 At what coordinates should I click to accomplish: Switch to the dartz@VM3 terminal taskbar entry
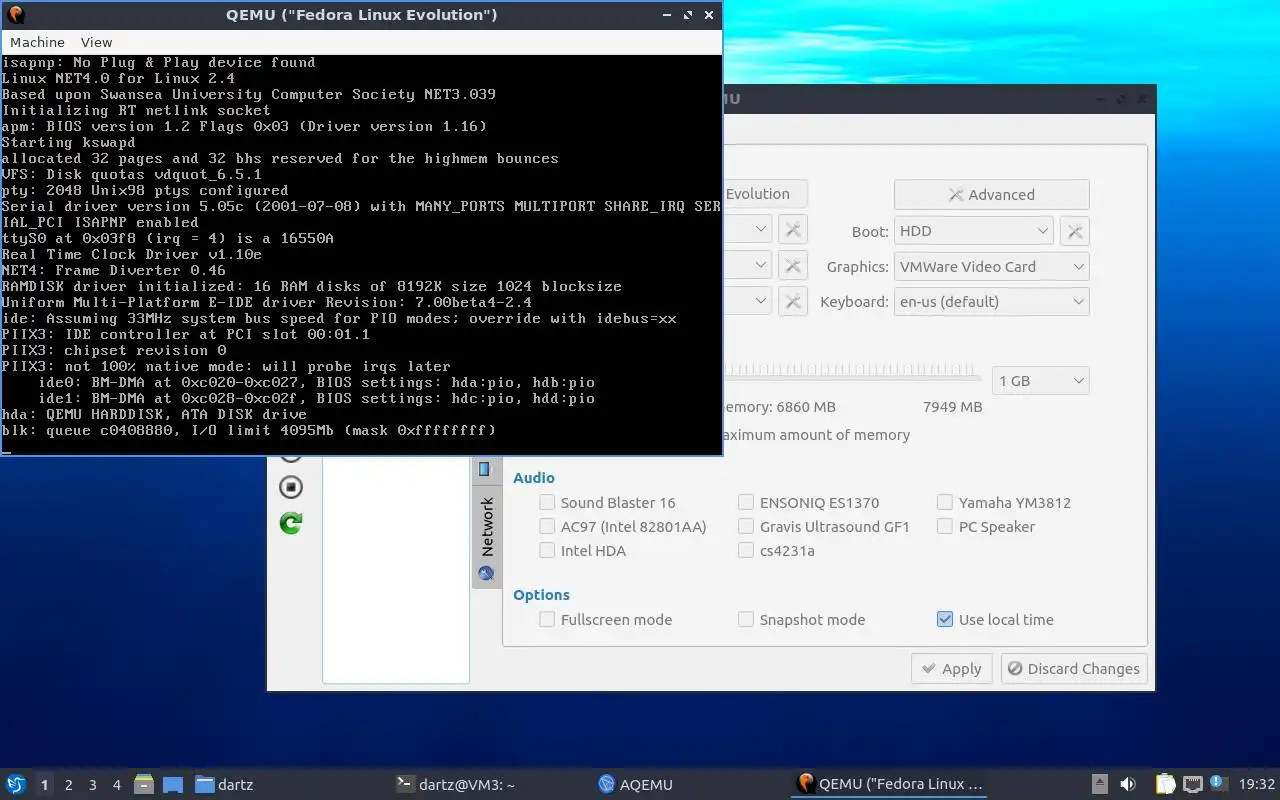tap(456, 784)
